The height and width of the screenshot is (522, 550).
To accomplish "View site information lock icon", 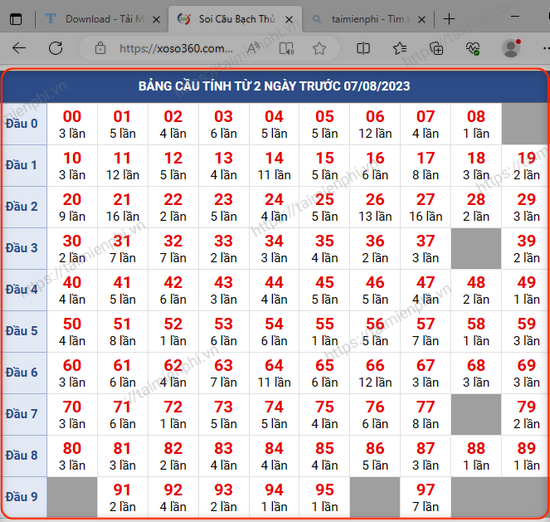I will (100, 48).
